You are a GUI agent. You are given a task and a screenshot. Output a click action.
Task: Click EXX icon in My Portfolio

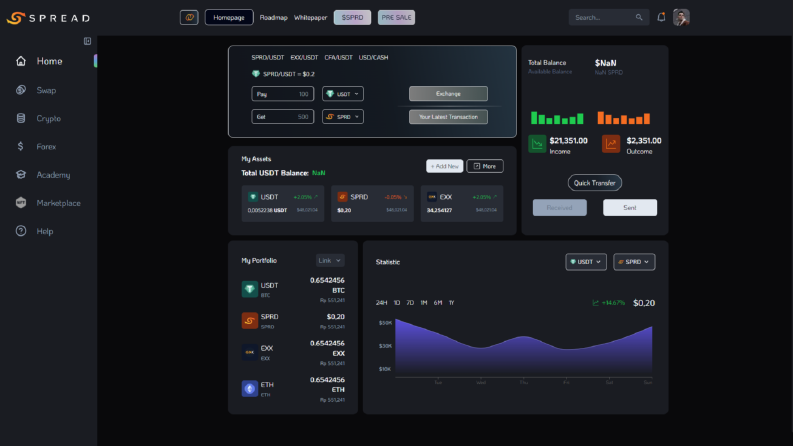(x=250, y=352)
